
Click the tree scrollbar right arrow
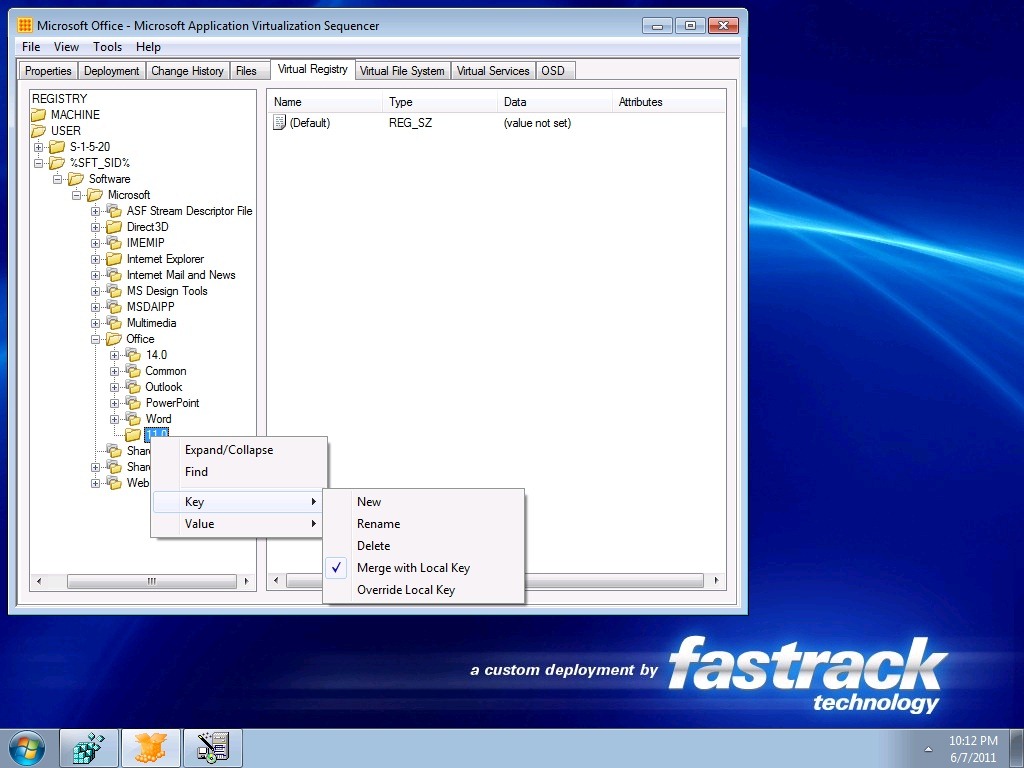(x=246, y=581)
